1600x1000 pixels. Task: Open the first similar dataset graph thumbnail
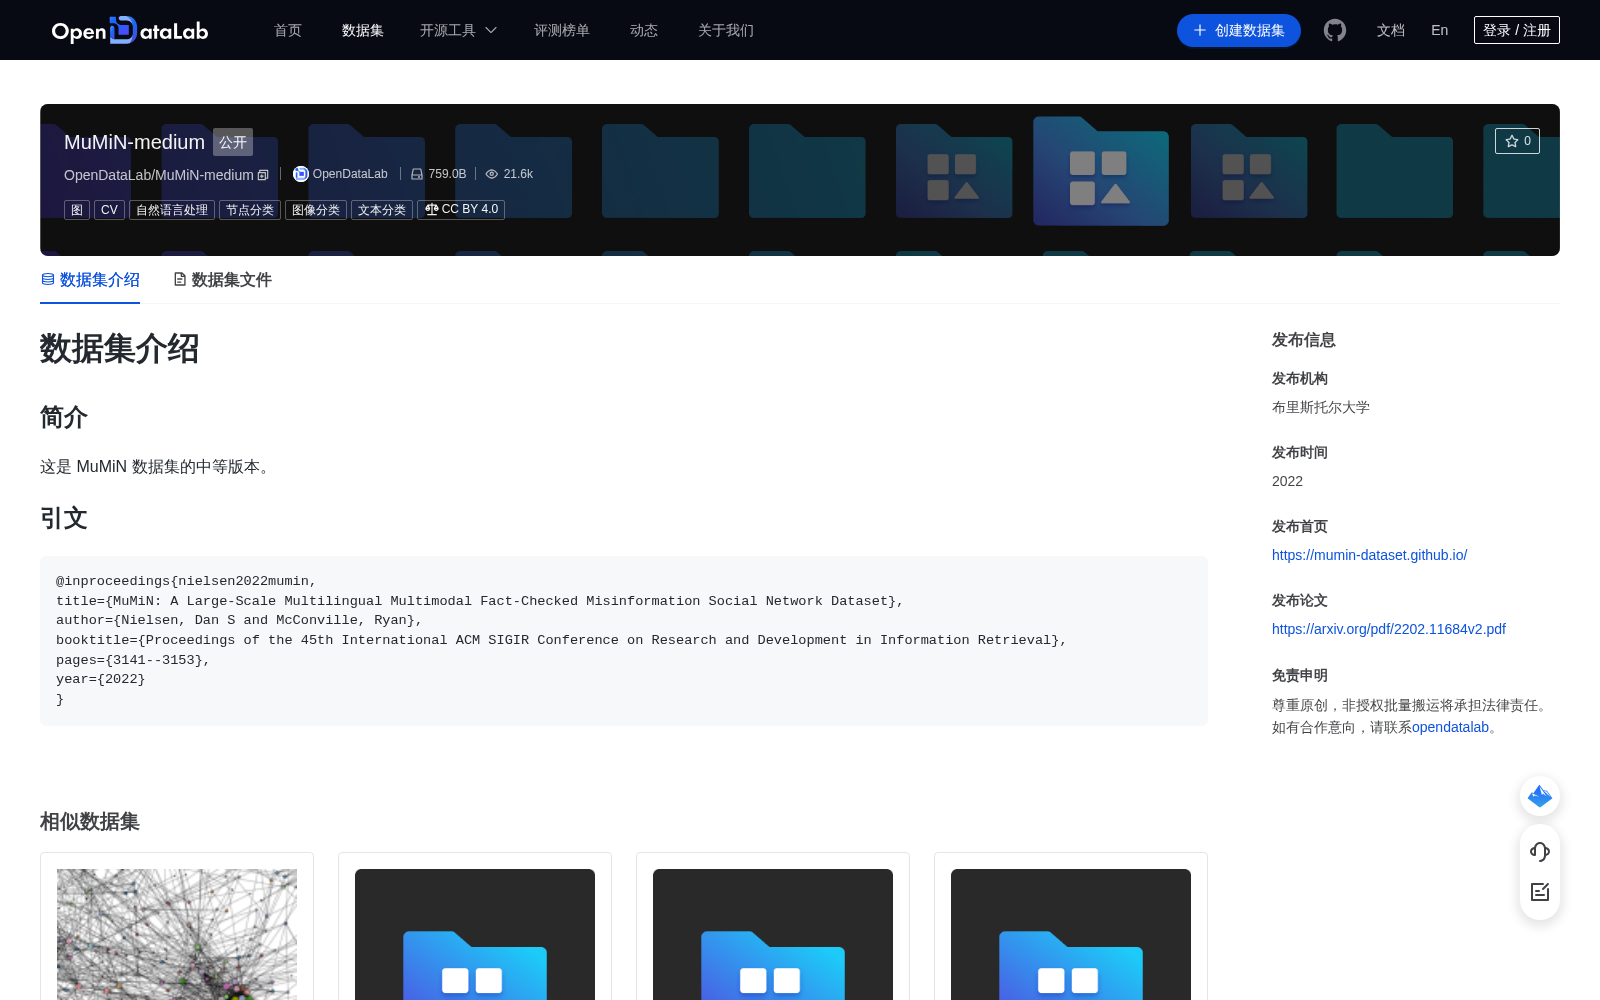pyautogui.click(x=177, y=934)
